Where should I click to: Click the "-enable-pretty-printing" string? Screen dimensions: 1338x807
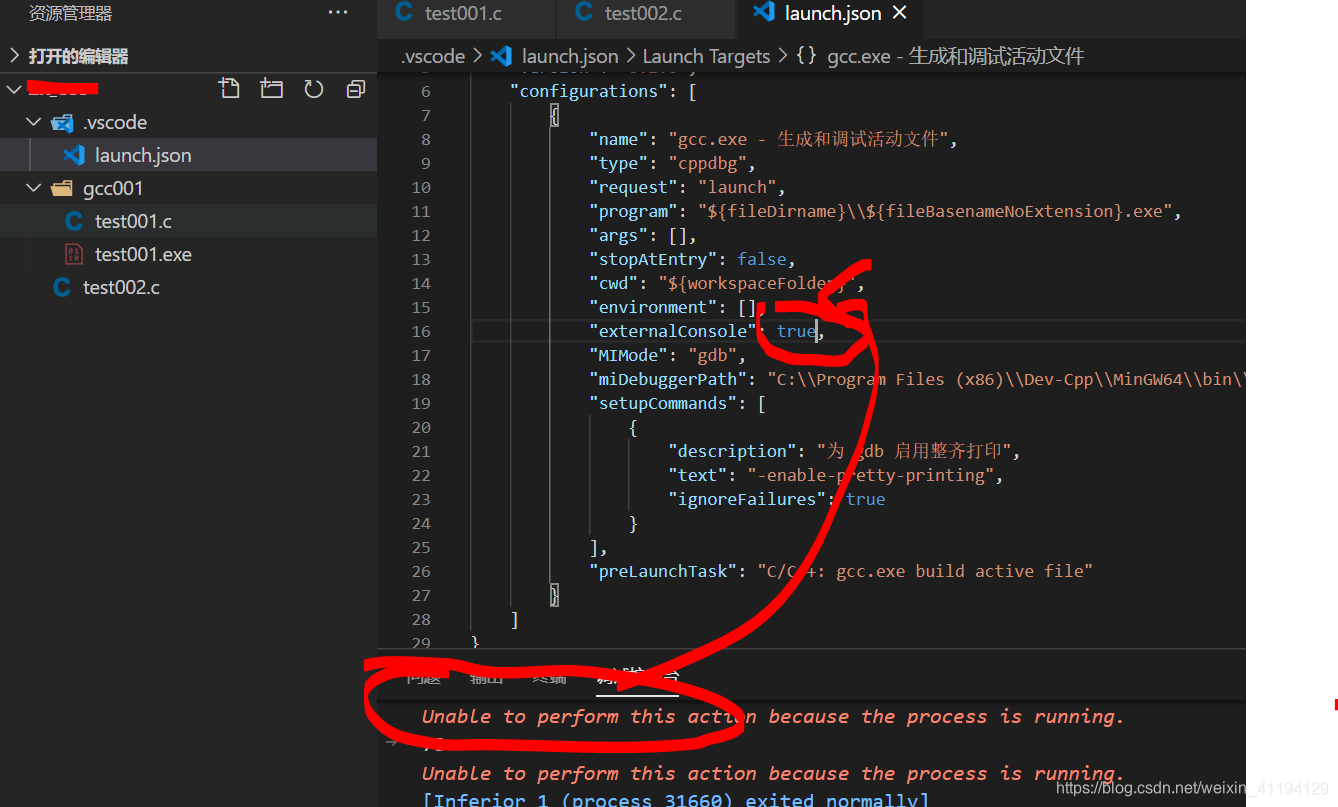[x=871, y=475]
